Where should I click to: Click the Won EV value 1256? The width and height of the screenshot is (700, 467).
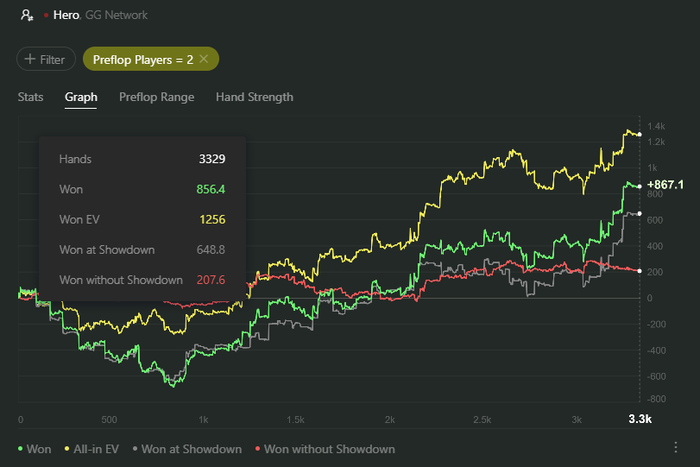click(212, 219)
